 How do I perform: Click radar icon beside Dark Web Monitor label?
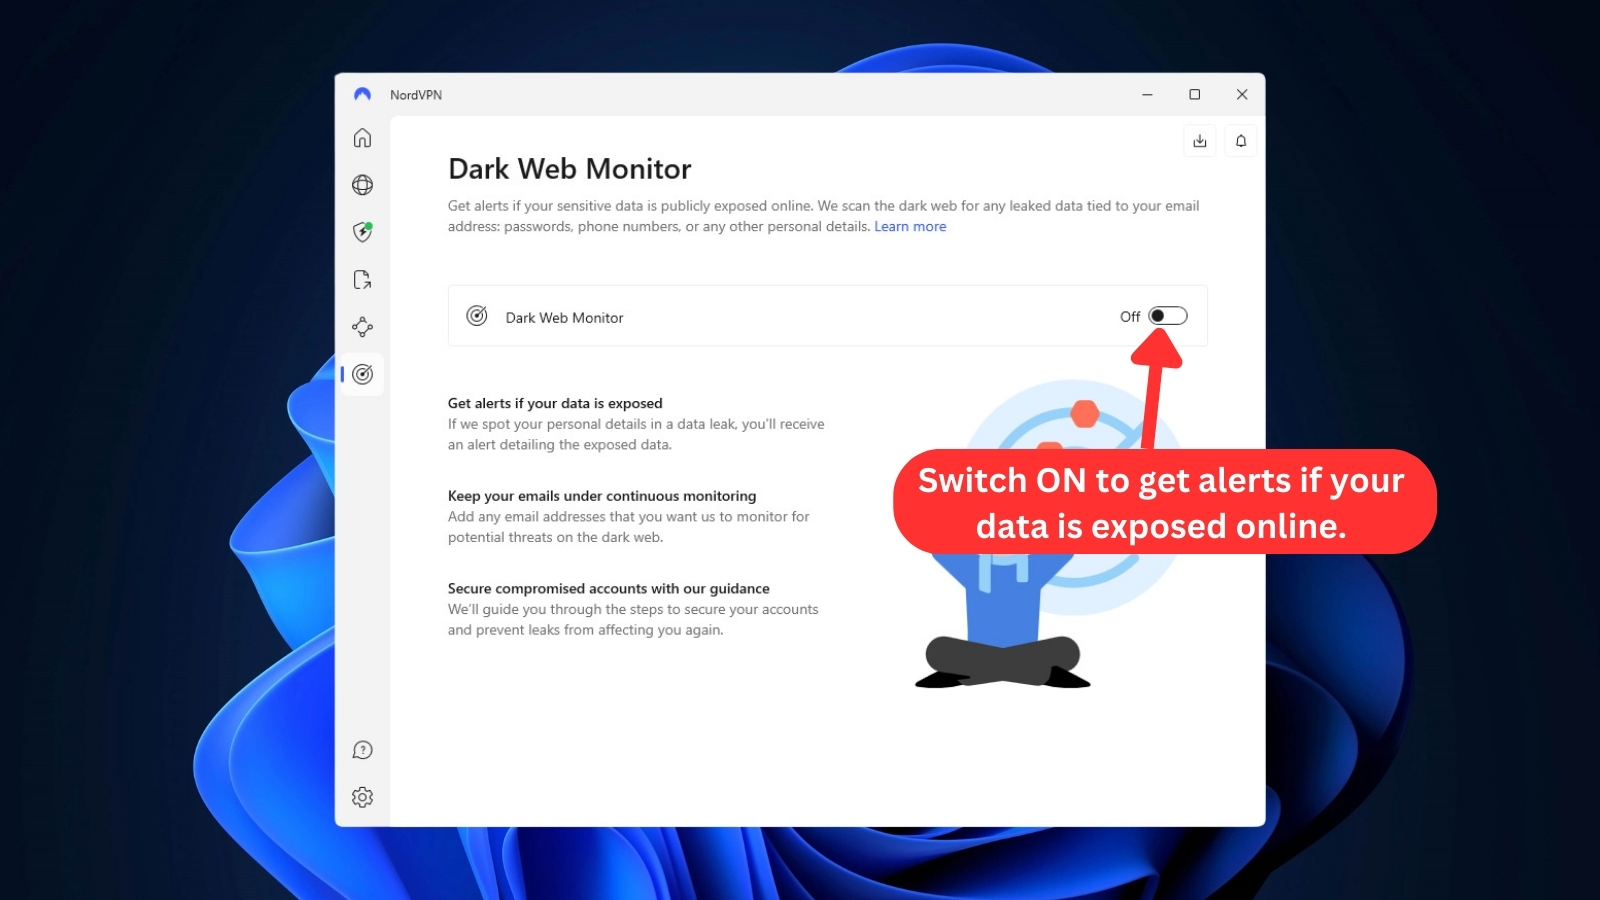[477, 316]
